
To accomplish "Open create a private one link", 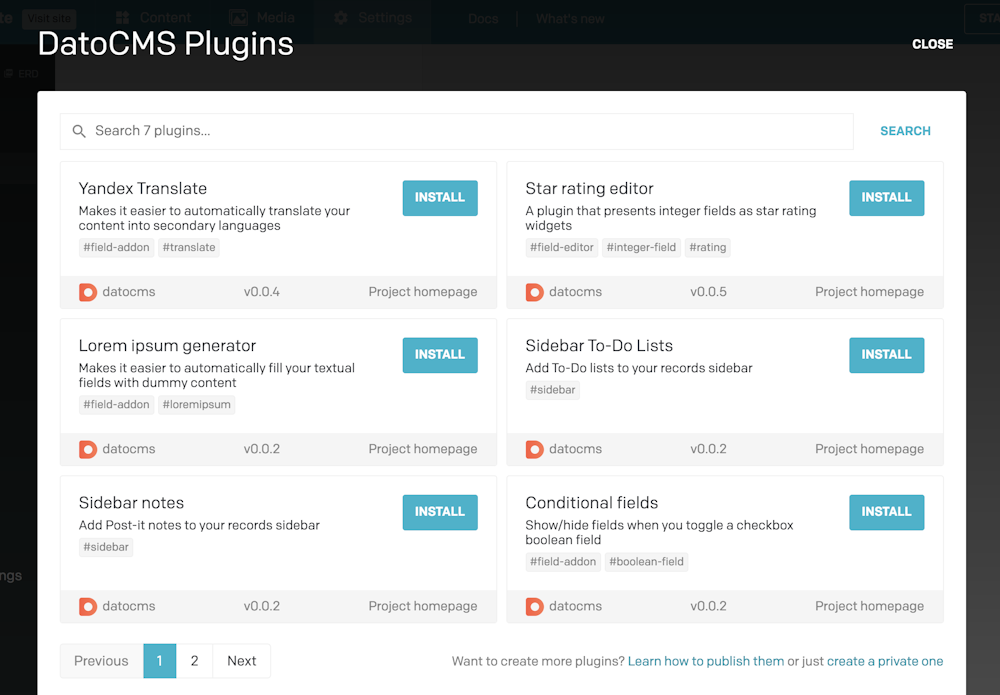I will point(885,661).
